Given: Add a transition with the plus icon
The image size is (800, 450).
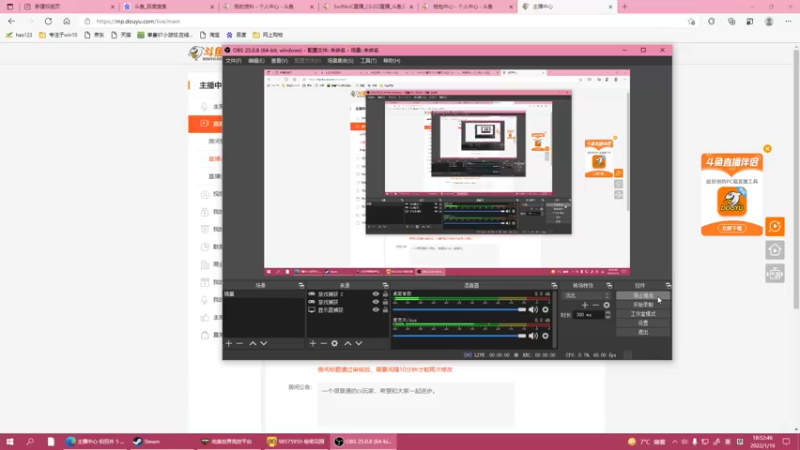Looking at the screenshot, I should pyautogui.click(x=585, y=305).
